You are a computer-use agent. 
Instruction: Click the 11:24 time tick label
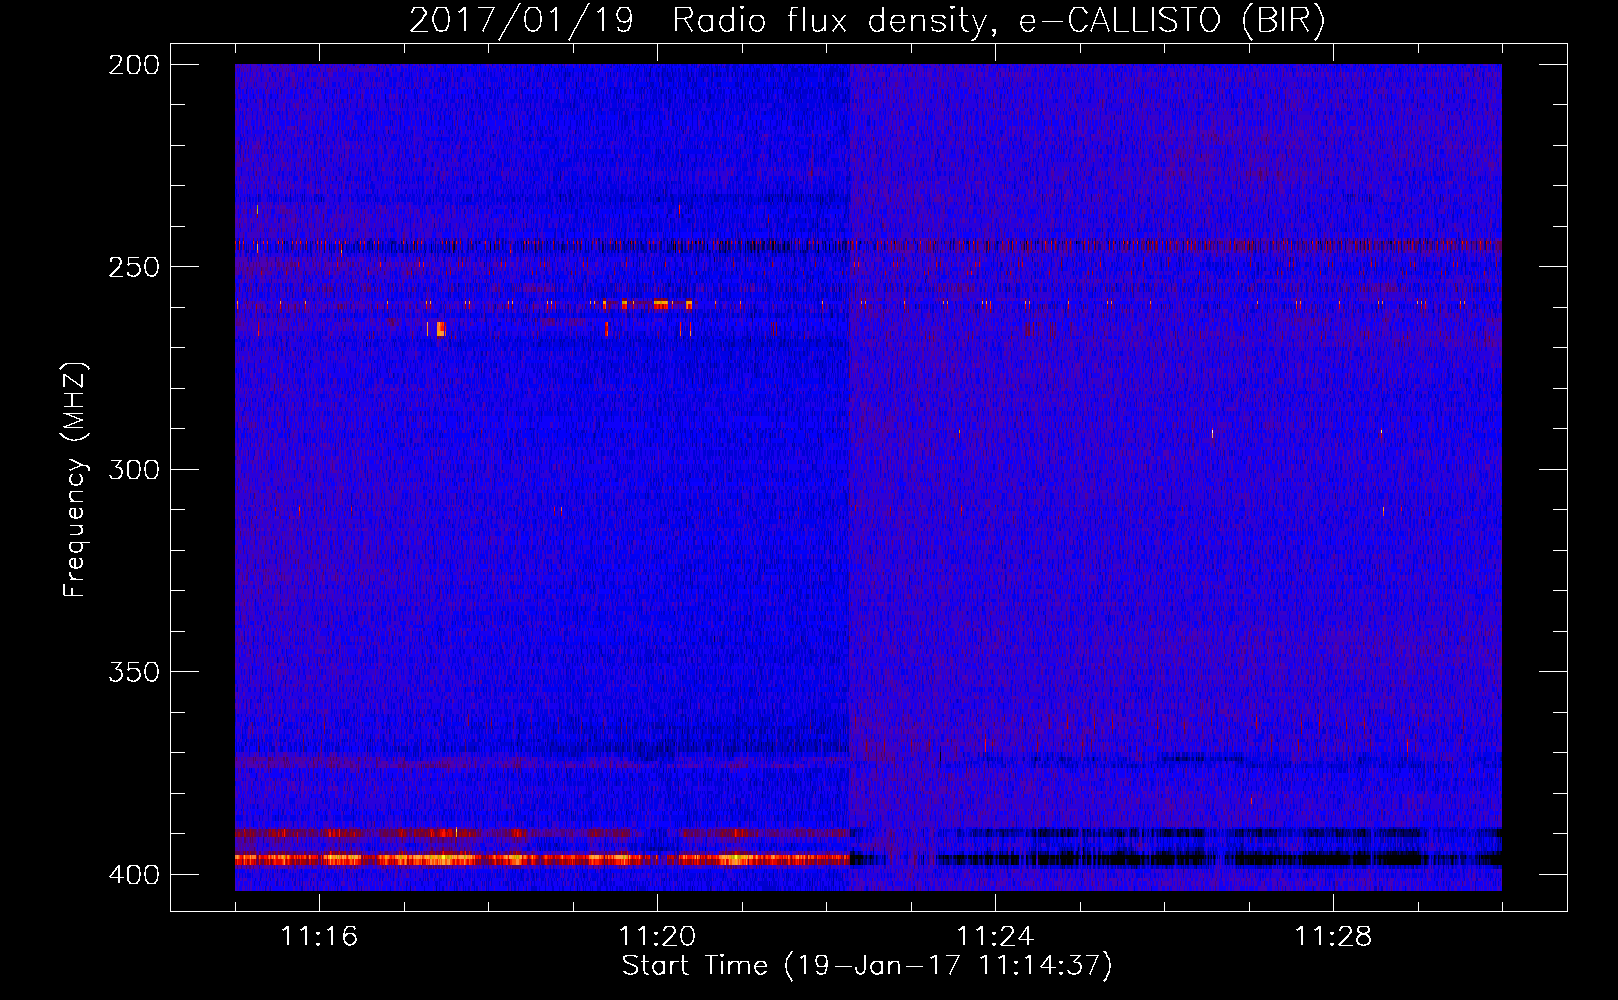pos(995,936)
